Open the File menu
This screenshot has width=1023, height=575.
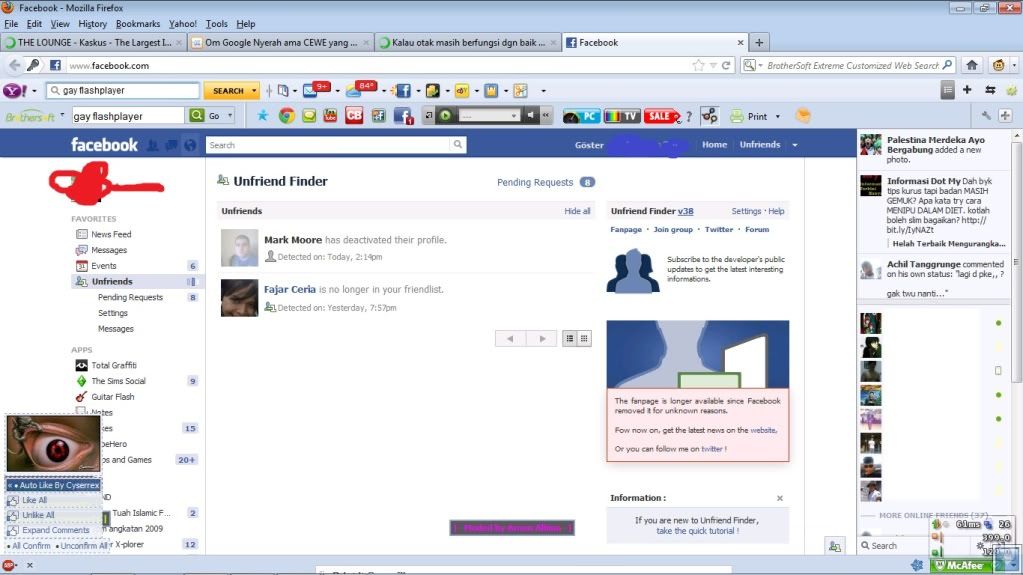point(11,23)
